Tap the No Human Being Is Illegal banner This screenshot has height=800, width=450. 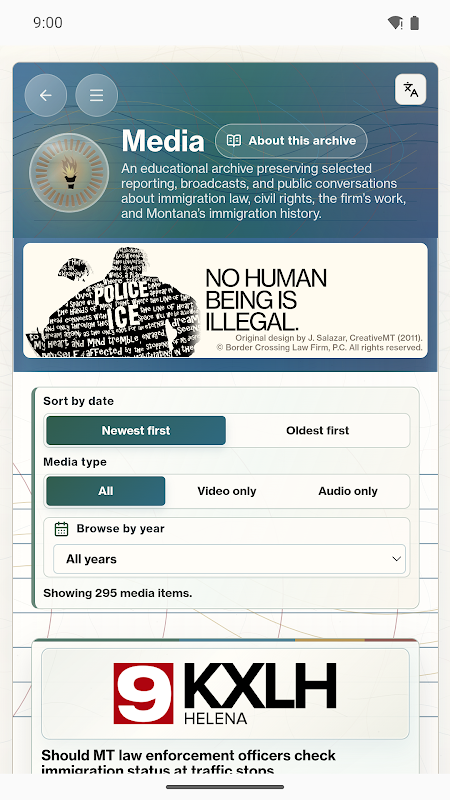pyautogui.click(x=225, y=301)
